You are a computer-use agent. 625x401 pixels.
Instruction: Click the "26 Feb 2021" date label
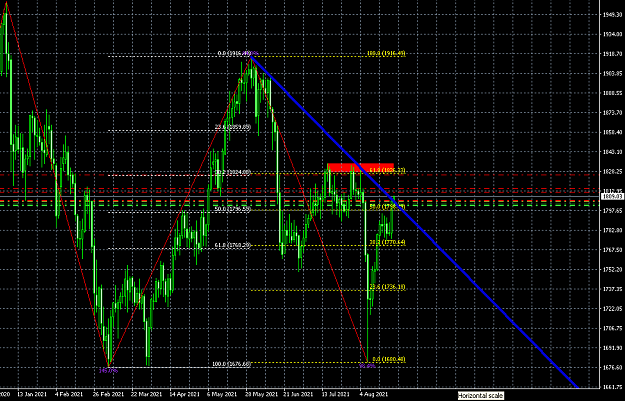click(108, 394)
